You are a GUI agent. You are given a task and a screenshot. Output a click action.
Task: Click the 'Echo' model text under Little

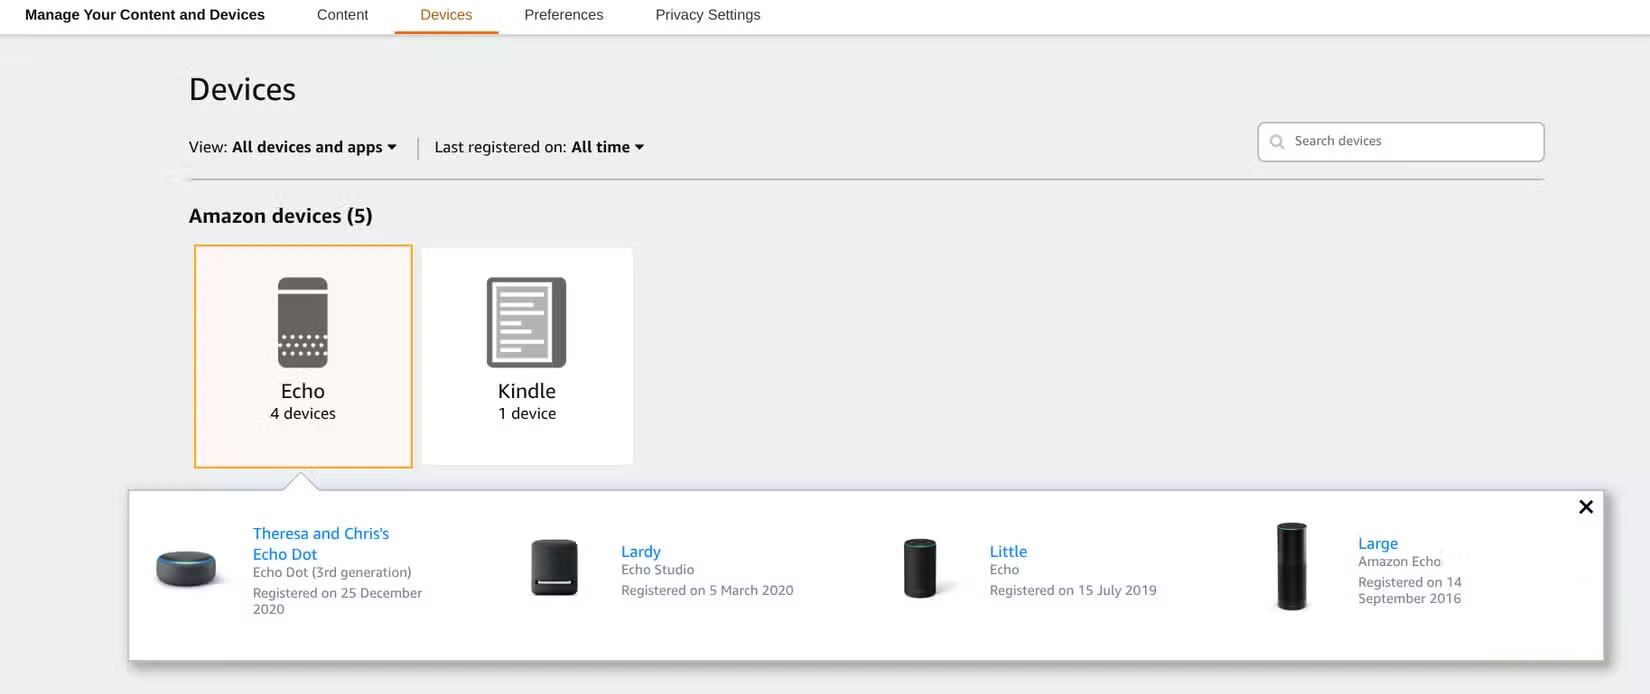coord(1004,570)
